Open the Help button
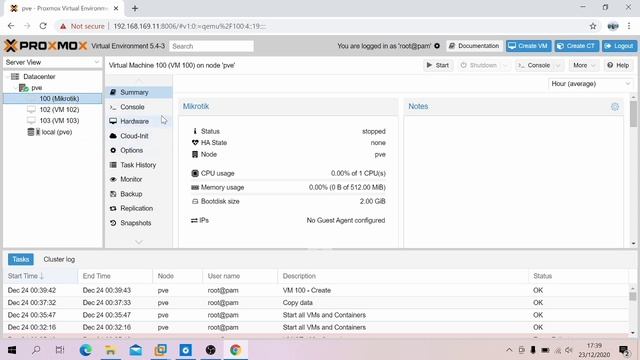640x360 pixels. (618, 65)
